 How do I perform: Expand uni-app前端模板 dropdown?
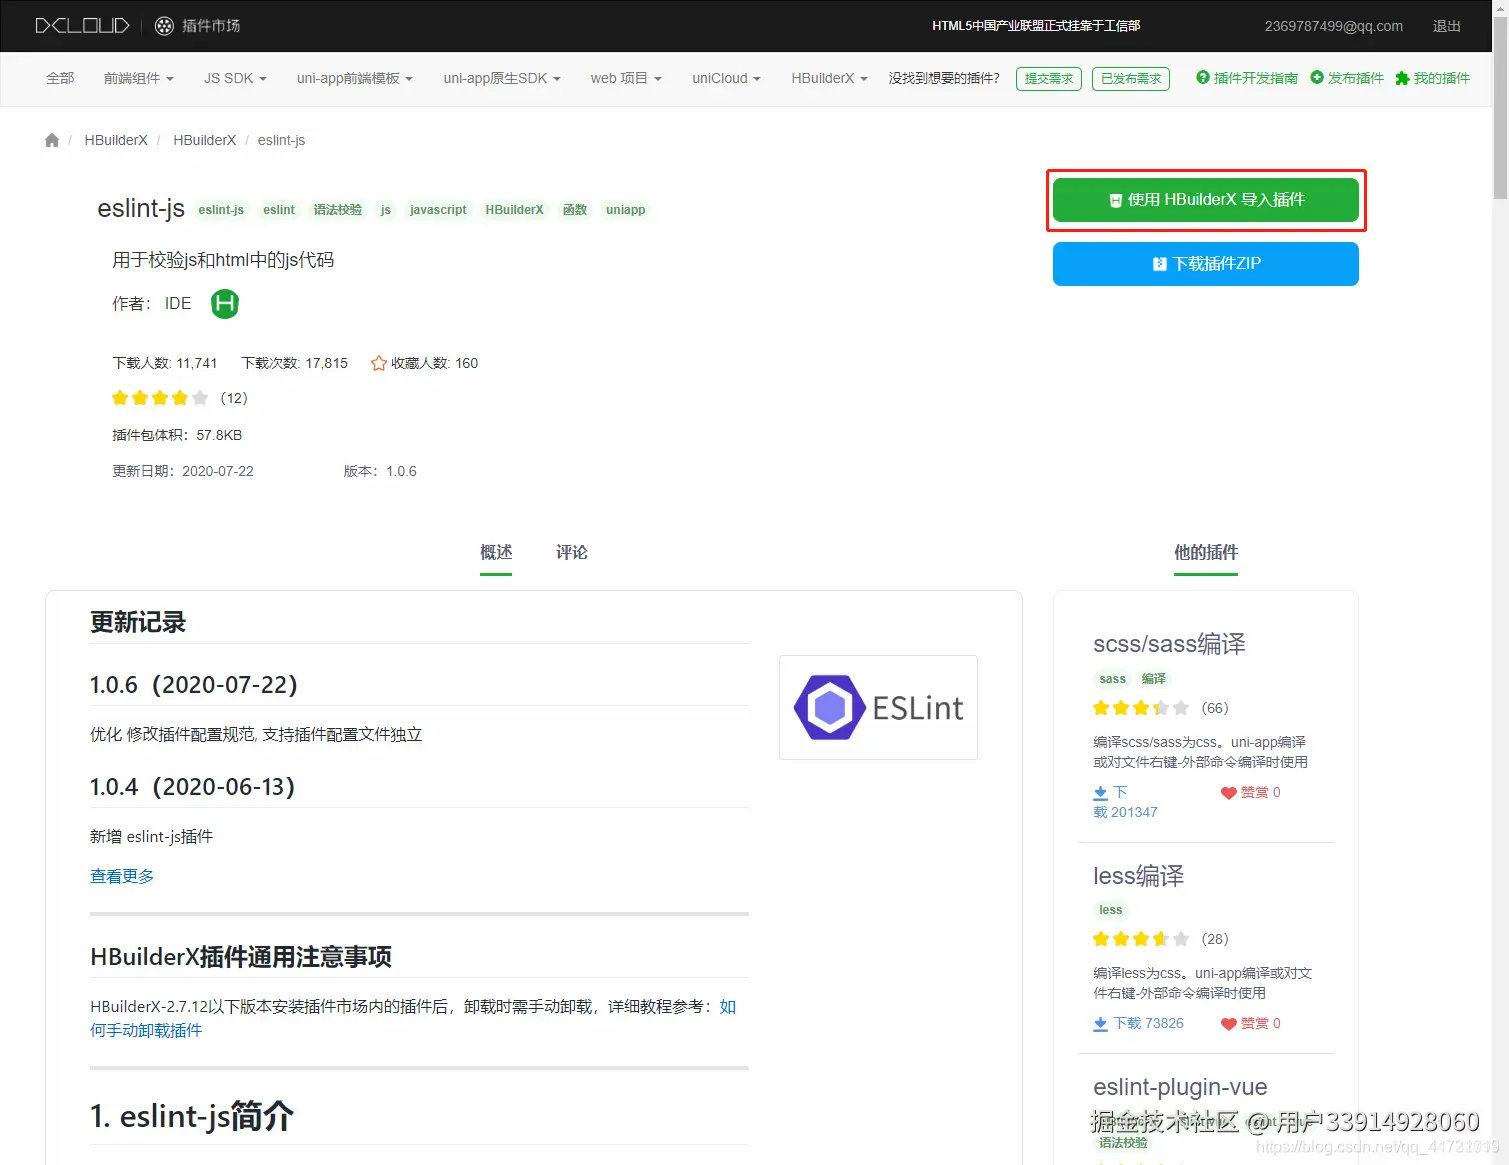click(x=355, y=78)
